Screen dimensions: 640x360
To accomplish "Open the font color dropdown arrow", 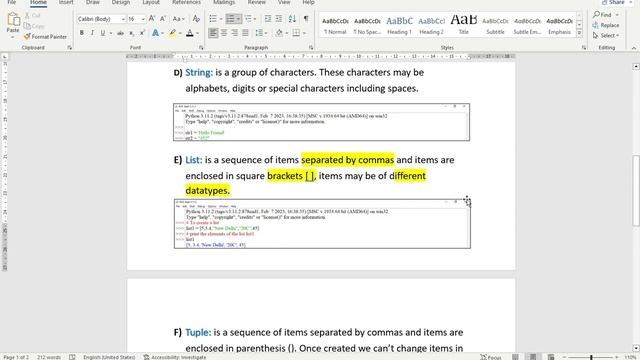I will (x=198, y=33).
